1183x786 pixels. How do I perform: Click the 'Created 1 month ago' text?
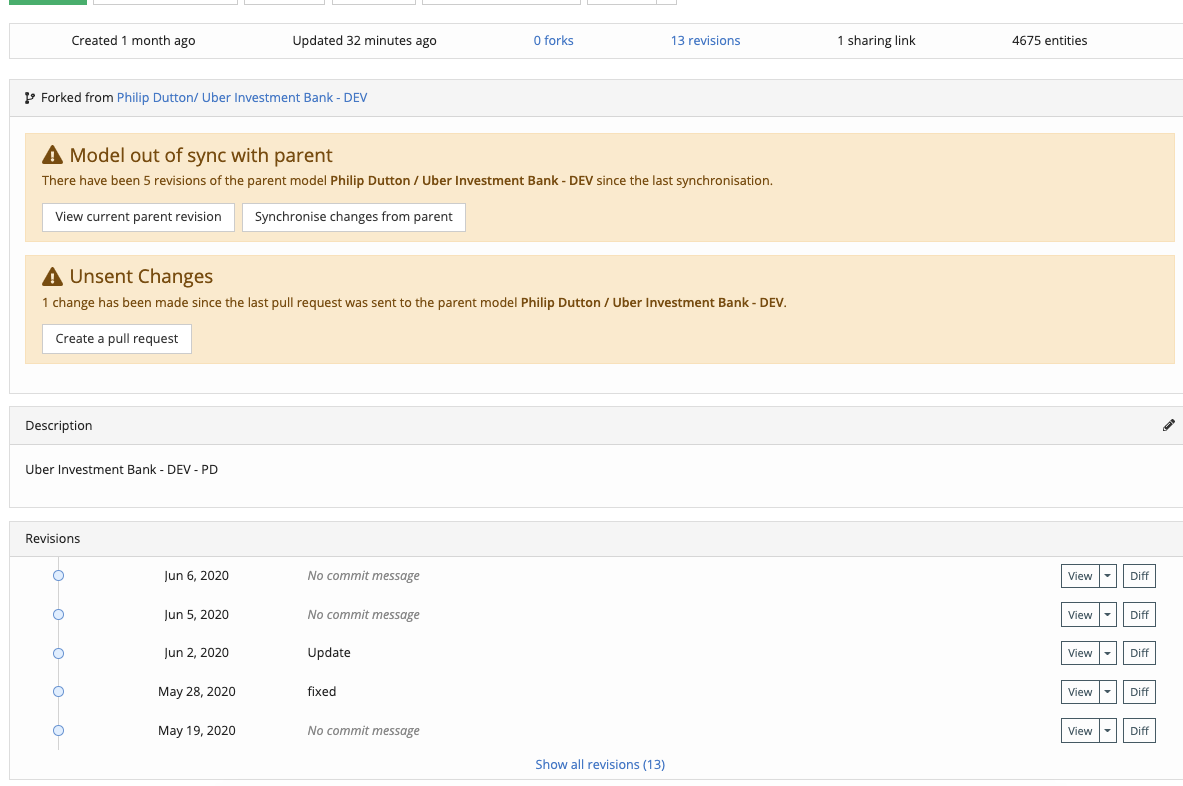tap(134, 41)
